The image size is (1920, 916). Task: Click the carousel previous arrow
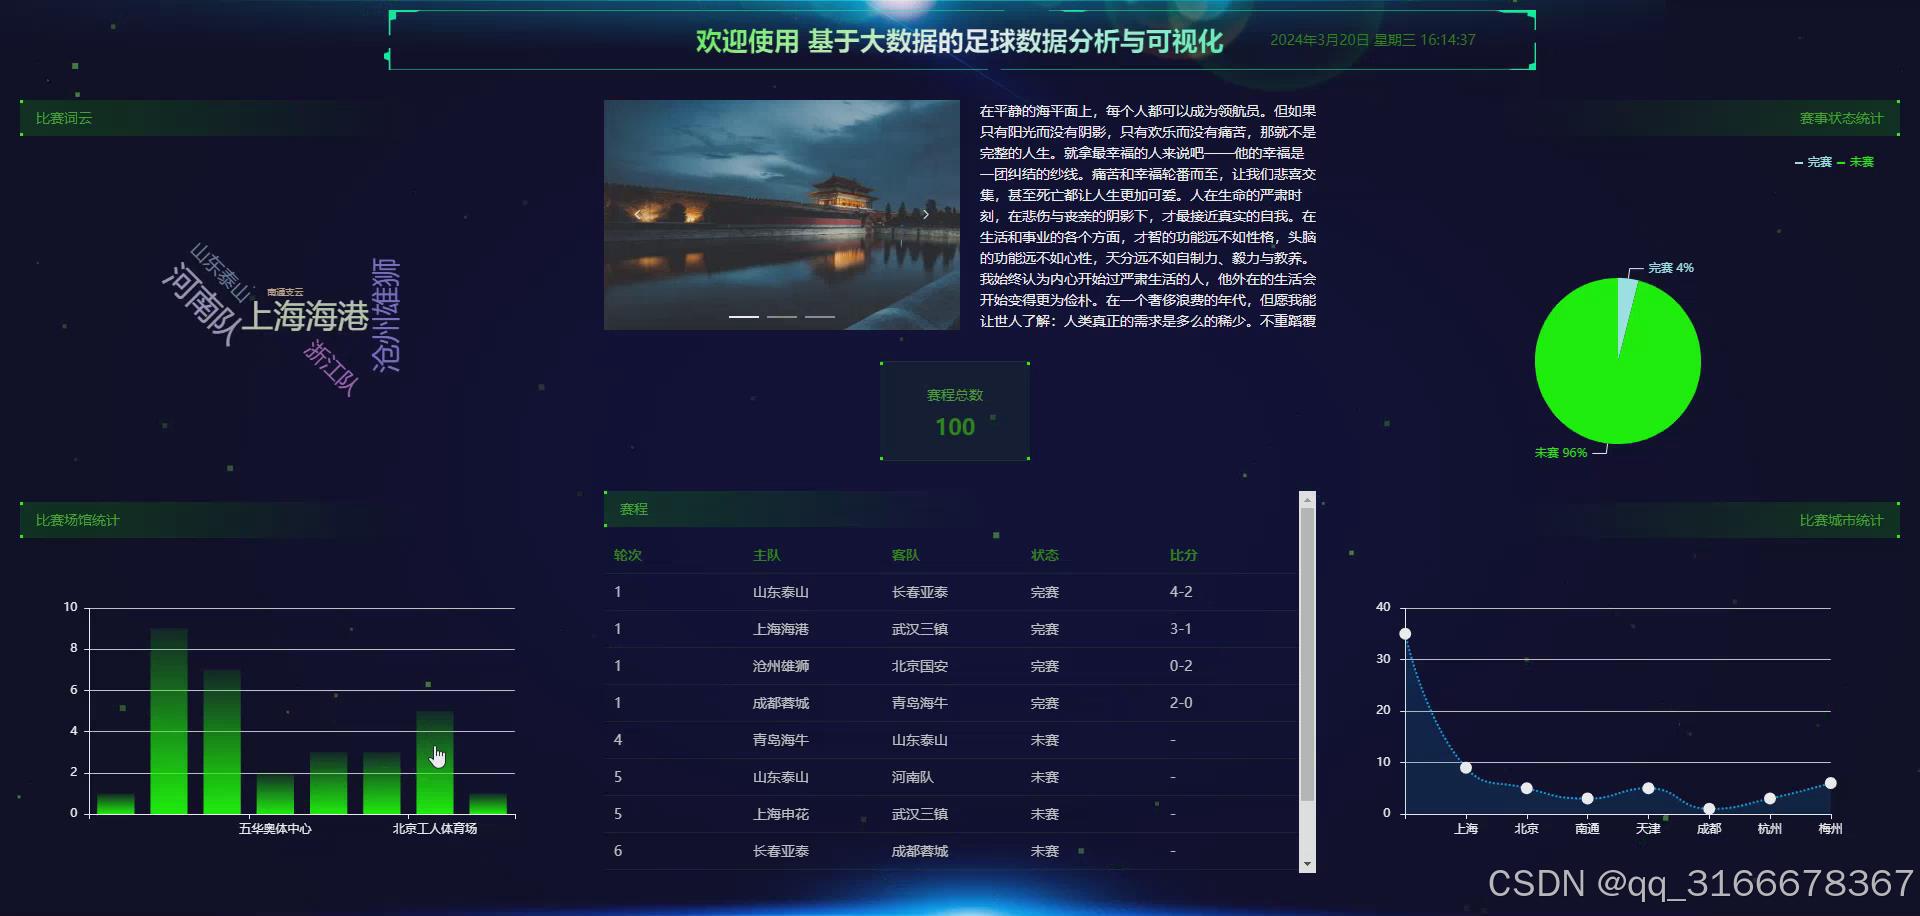pos(638,213)
